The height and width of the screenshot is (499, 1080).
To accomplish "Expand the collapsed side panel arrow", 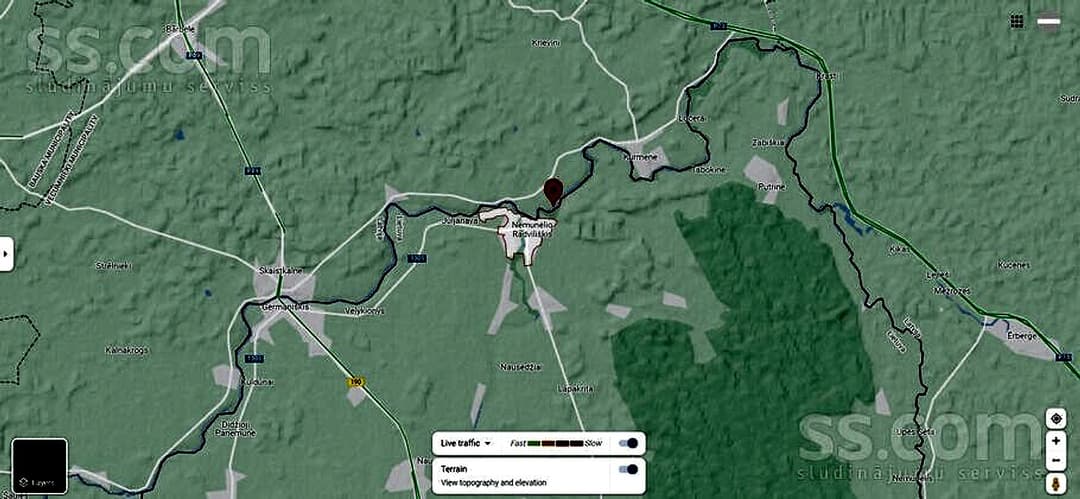I will click(x=6, y=254).
